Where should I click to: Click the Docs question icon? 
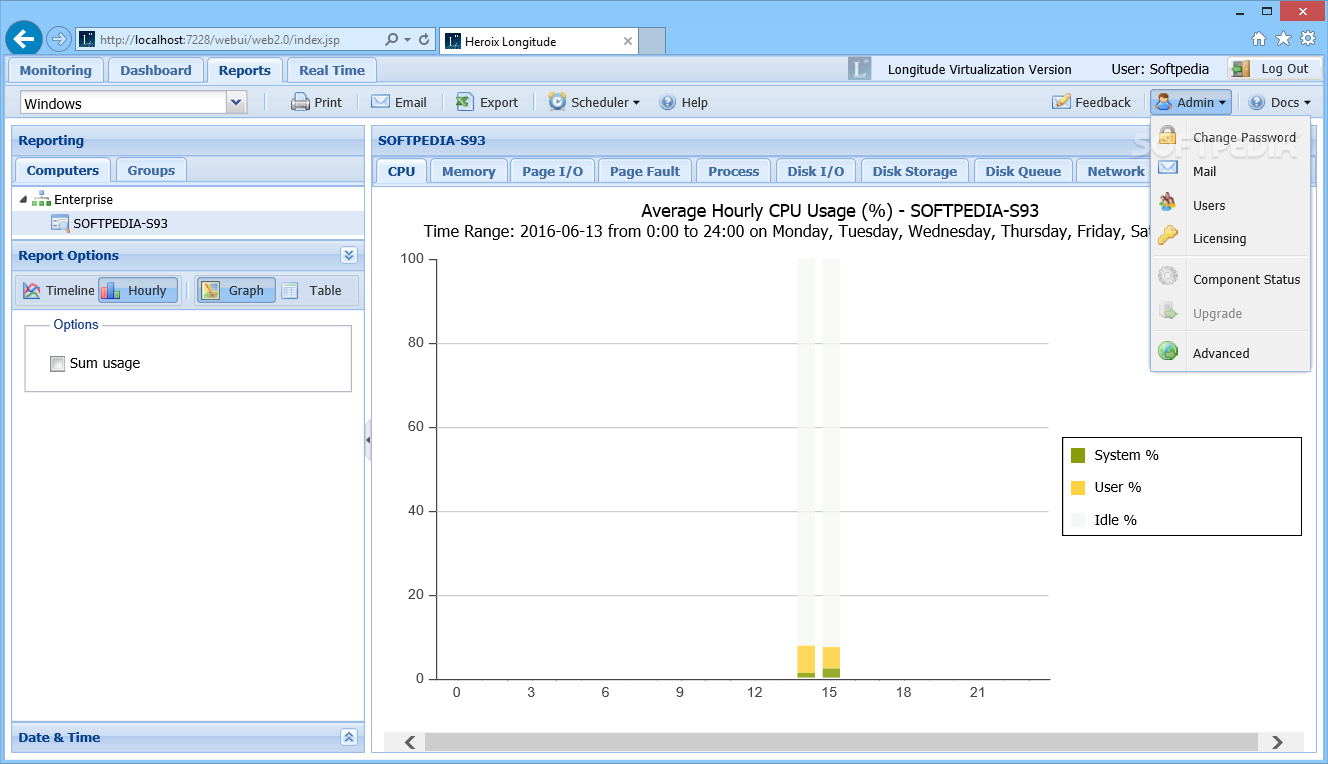coord(1257,102)
